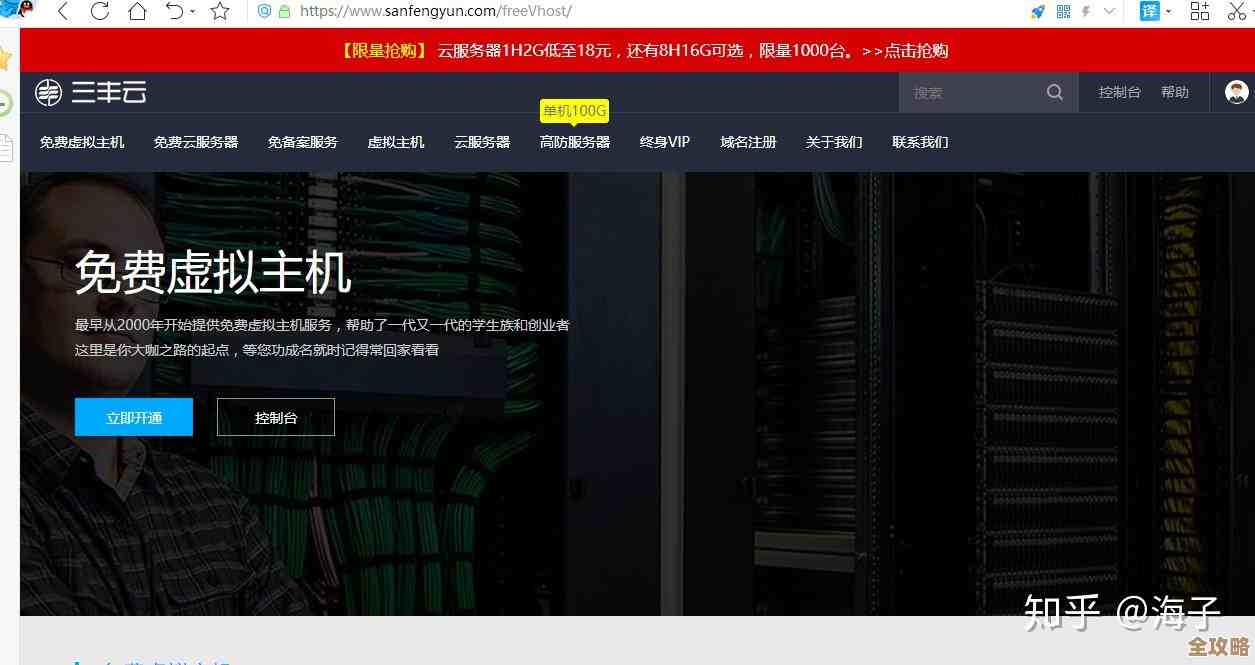This screenshot has width=1255, height=665.
Task: Bookmark this page with the star icon
Action: (x=219, y=12)
